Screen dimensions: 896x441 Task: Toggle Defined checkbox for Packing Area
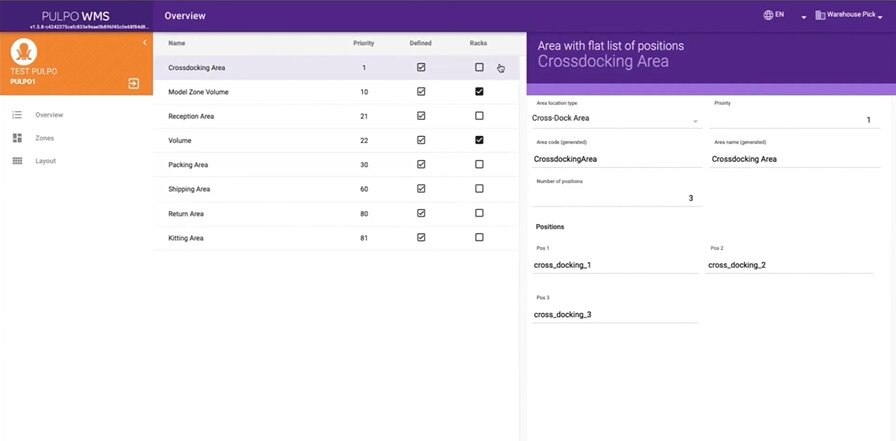[421, 164]
